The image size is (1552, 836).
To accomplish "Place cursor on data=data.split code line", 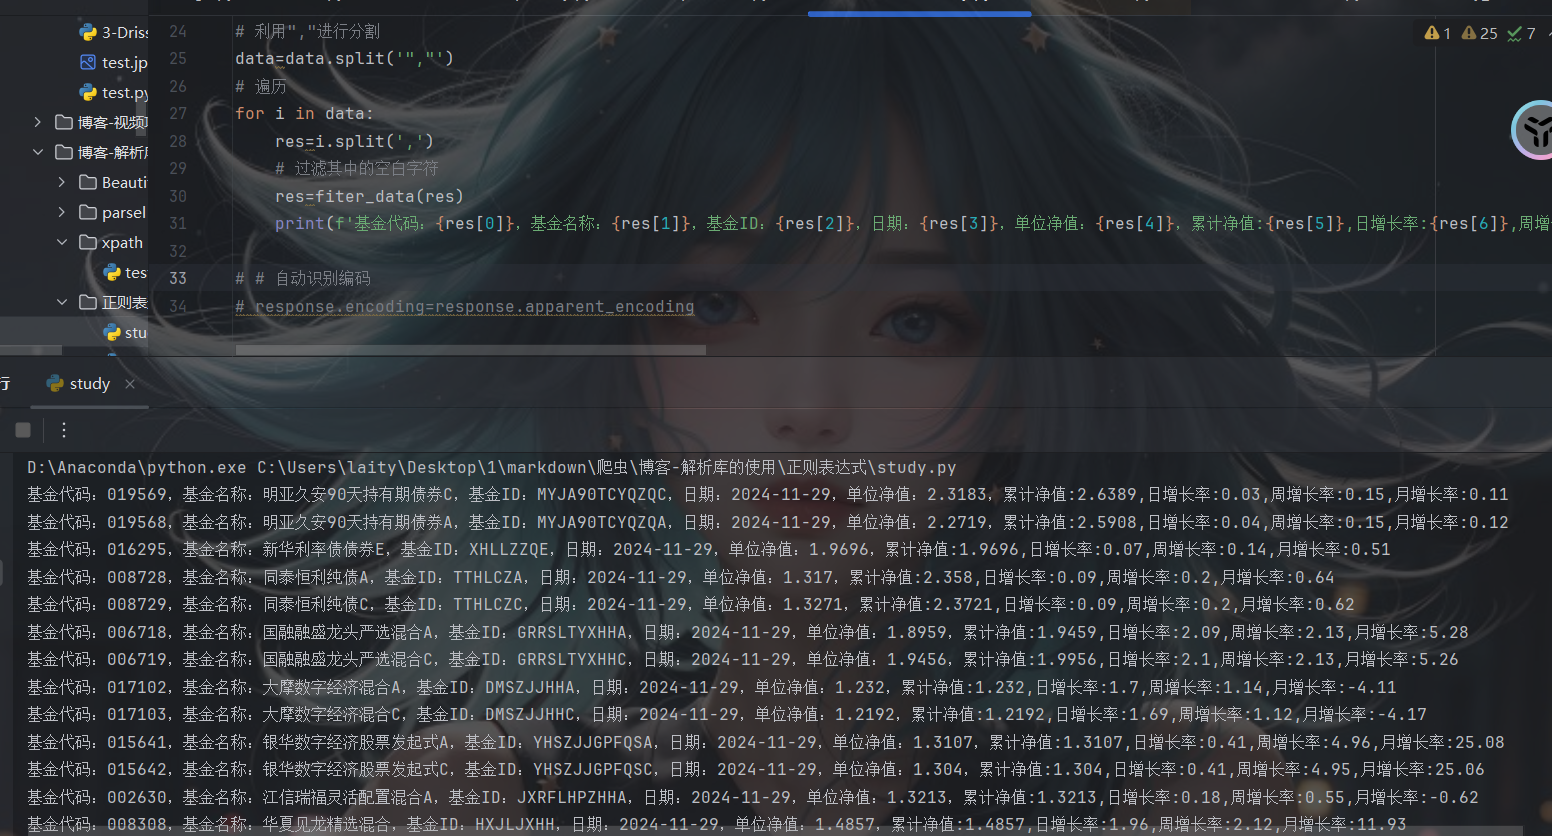I will tap(345, 58).
